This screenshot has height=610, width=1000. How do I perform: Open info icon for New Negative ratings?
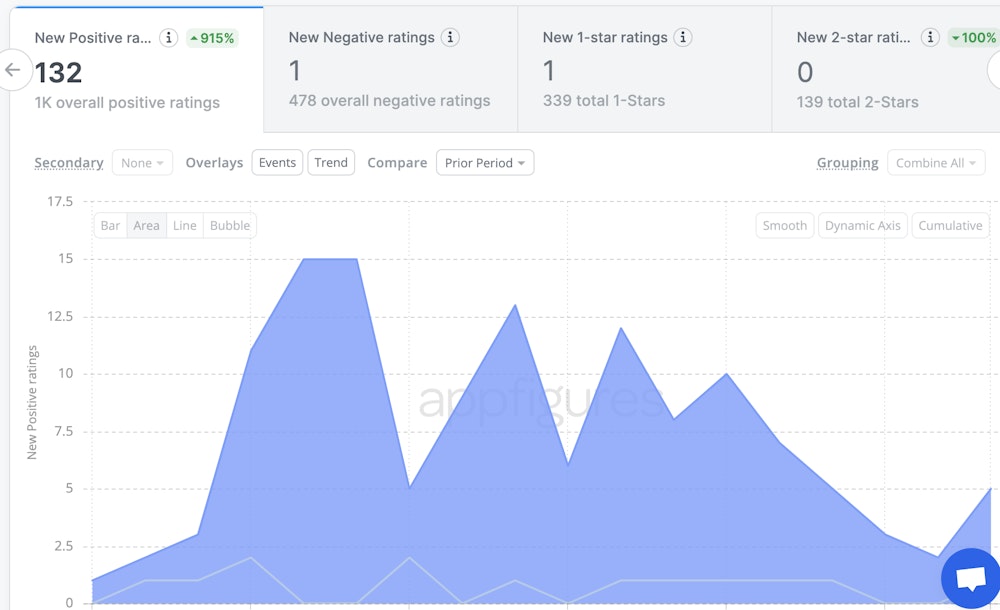coord(450,37)
